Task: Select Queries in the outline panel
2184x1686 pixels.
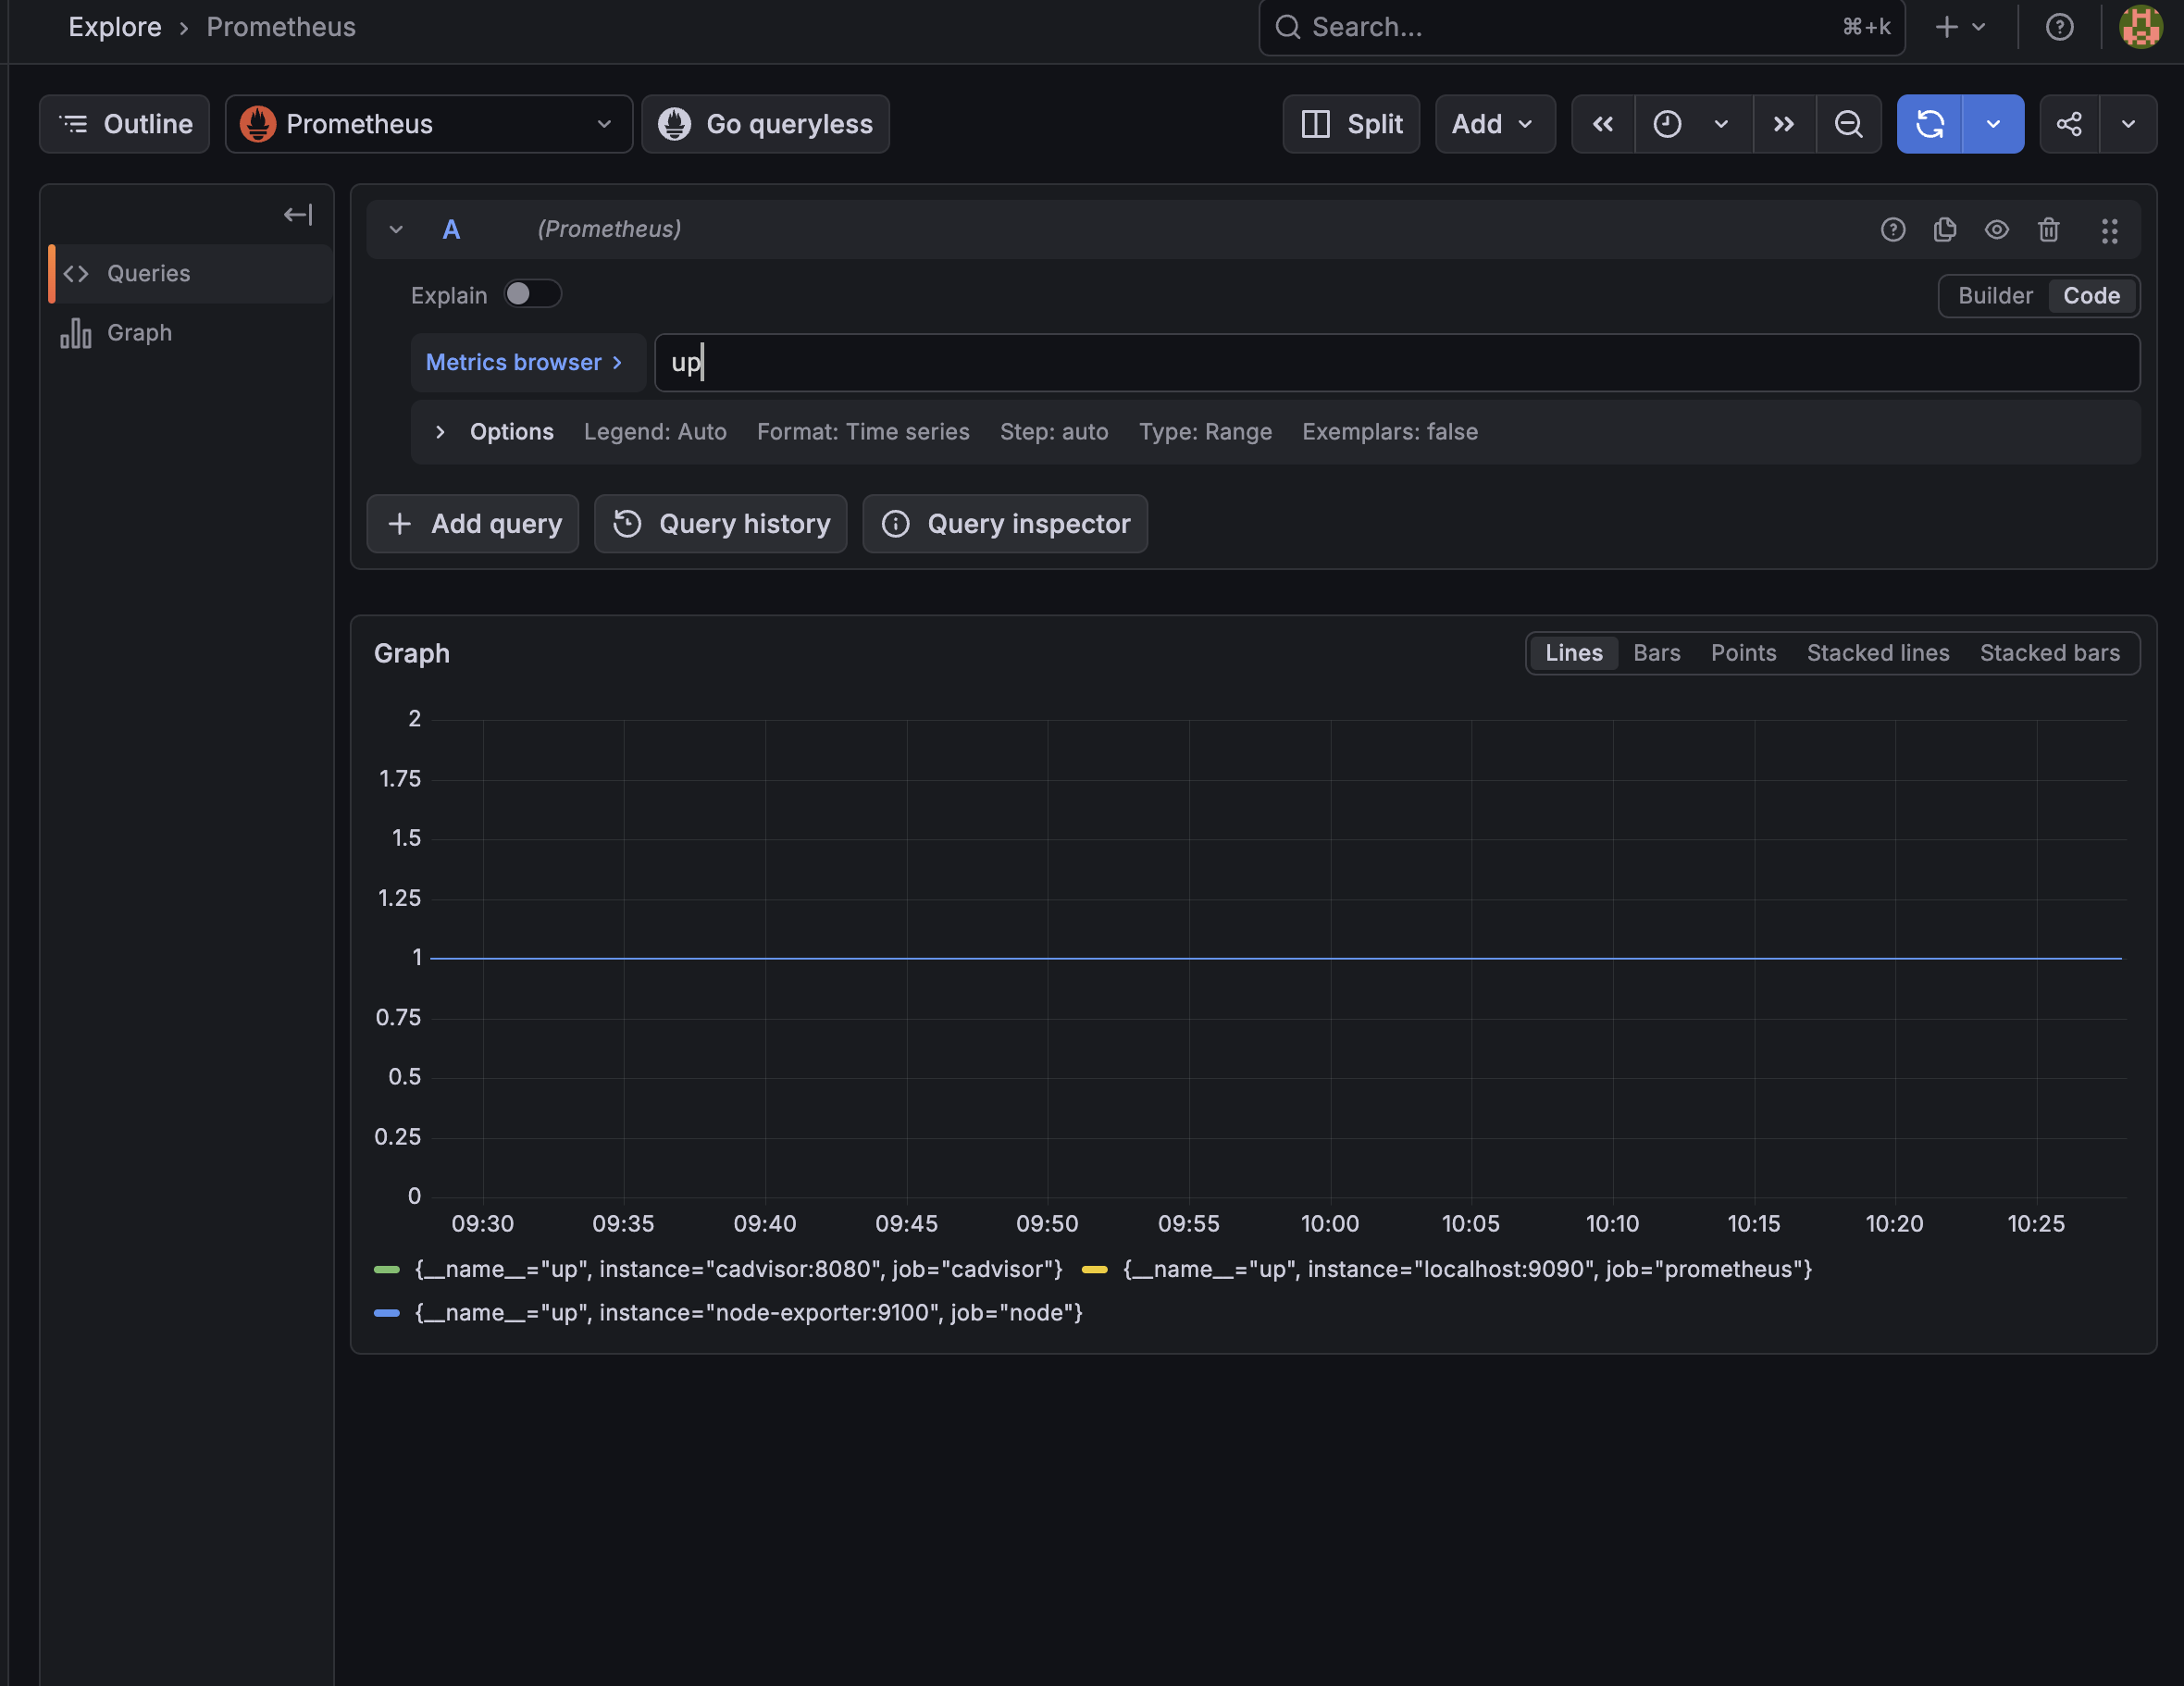Action: pos(191,274)
